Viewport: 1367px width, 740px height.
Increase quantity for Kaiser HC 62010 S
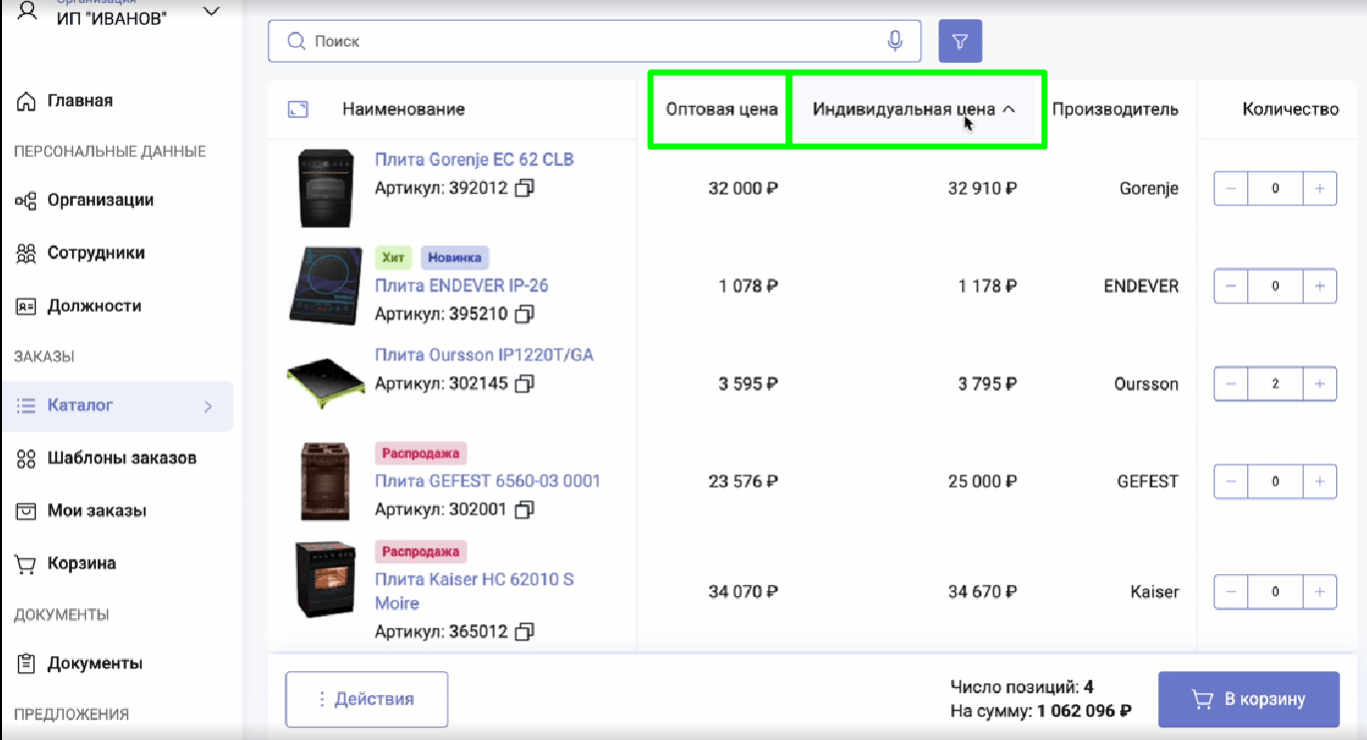1320,591
